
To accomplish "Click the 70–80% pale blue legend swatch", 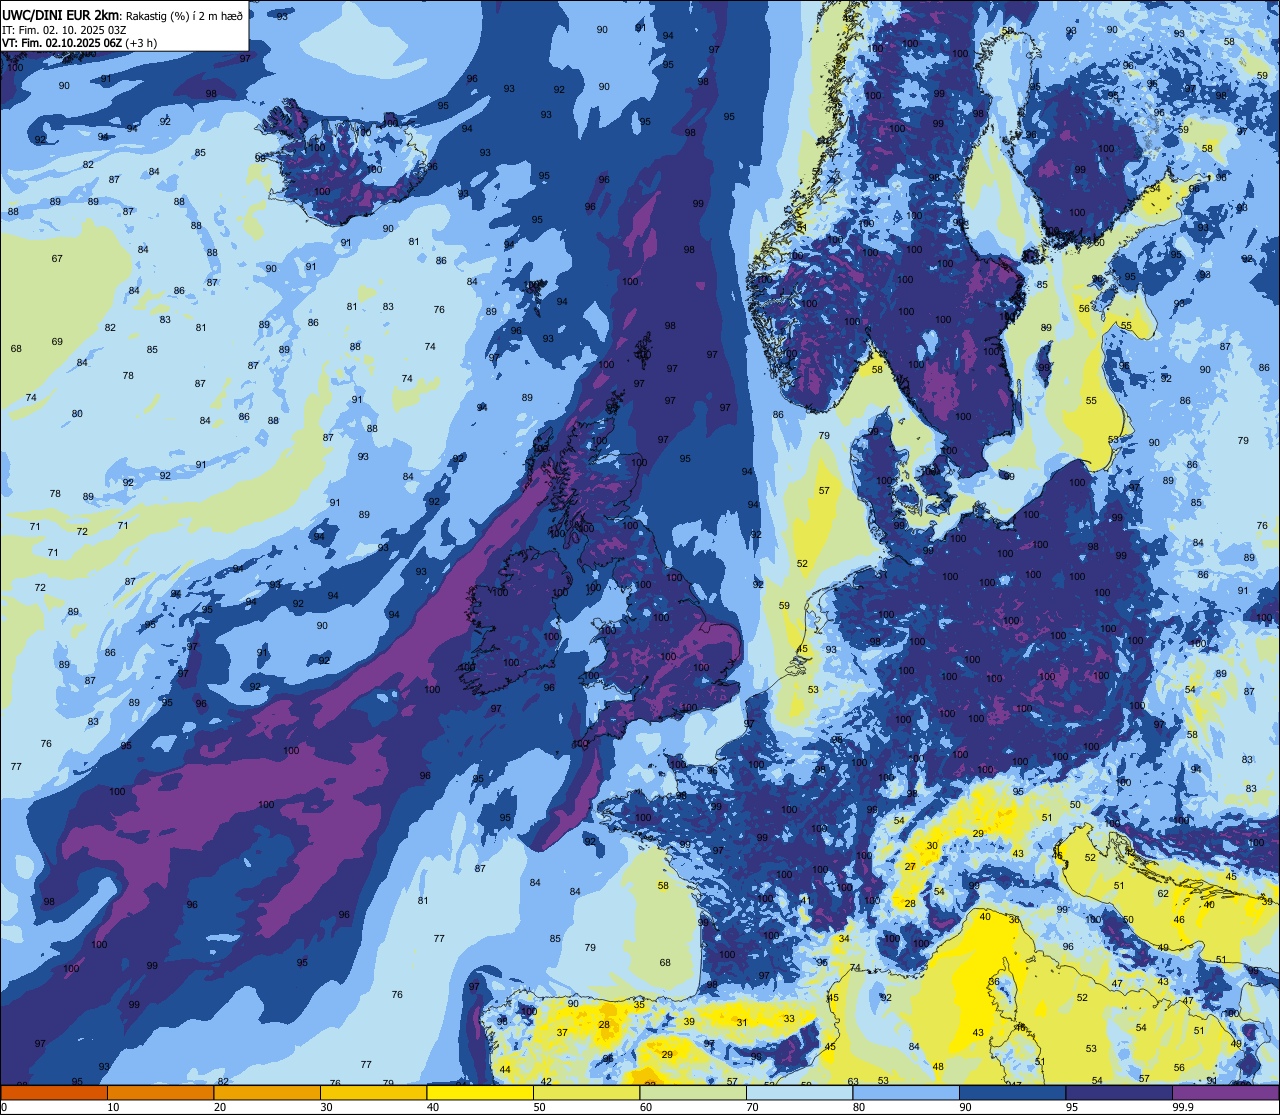I will tap(800, 1092).
